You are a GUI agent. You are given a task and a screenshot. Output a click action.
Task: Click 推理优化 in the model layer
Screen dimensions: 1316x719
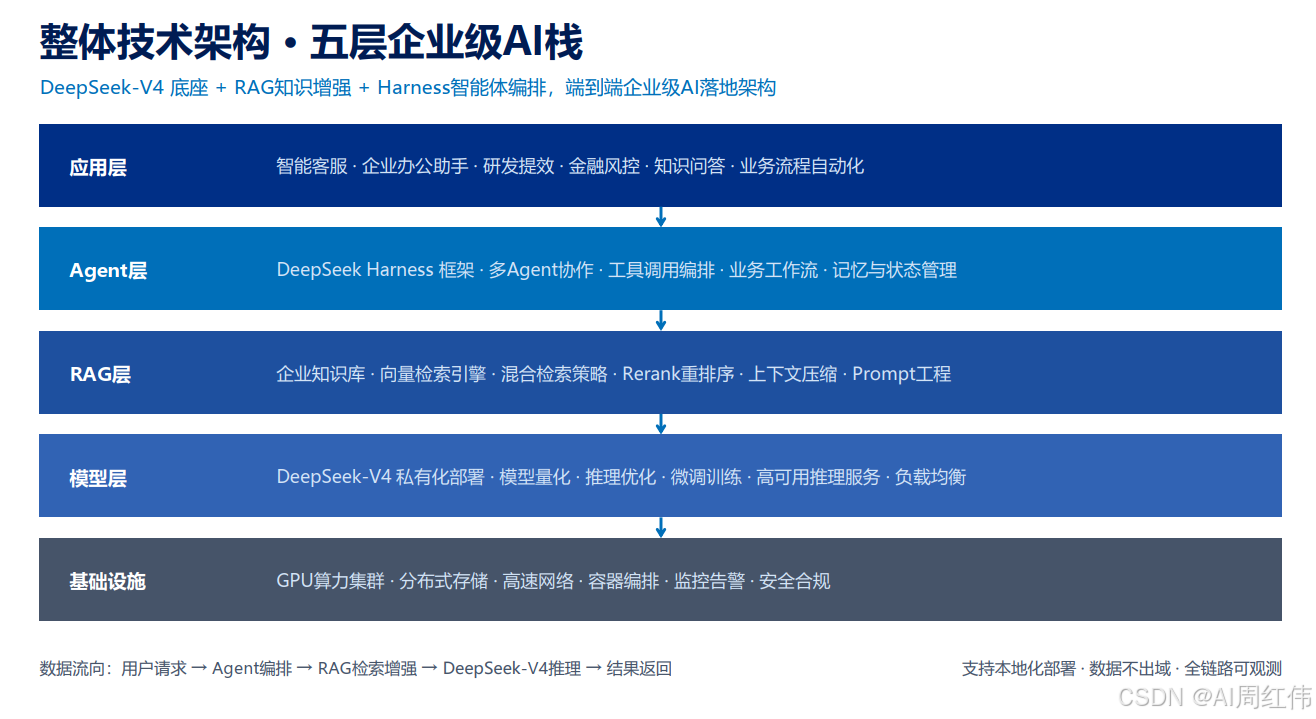point(621,477)
